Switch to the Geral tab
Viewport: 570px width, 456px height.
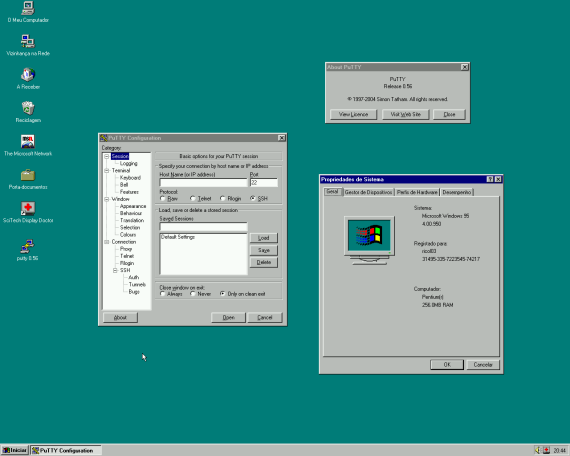click(x=333, y=192)
